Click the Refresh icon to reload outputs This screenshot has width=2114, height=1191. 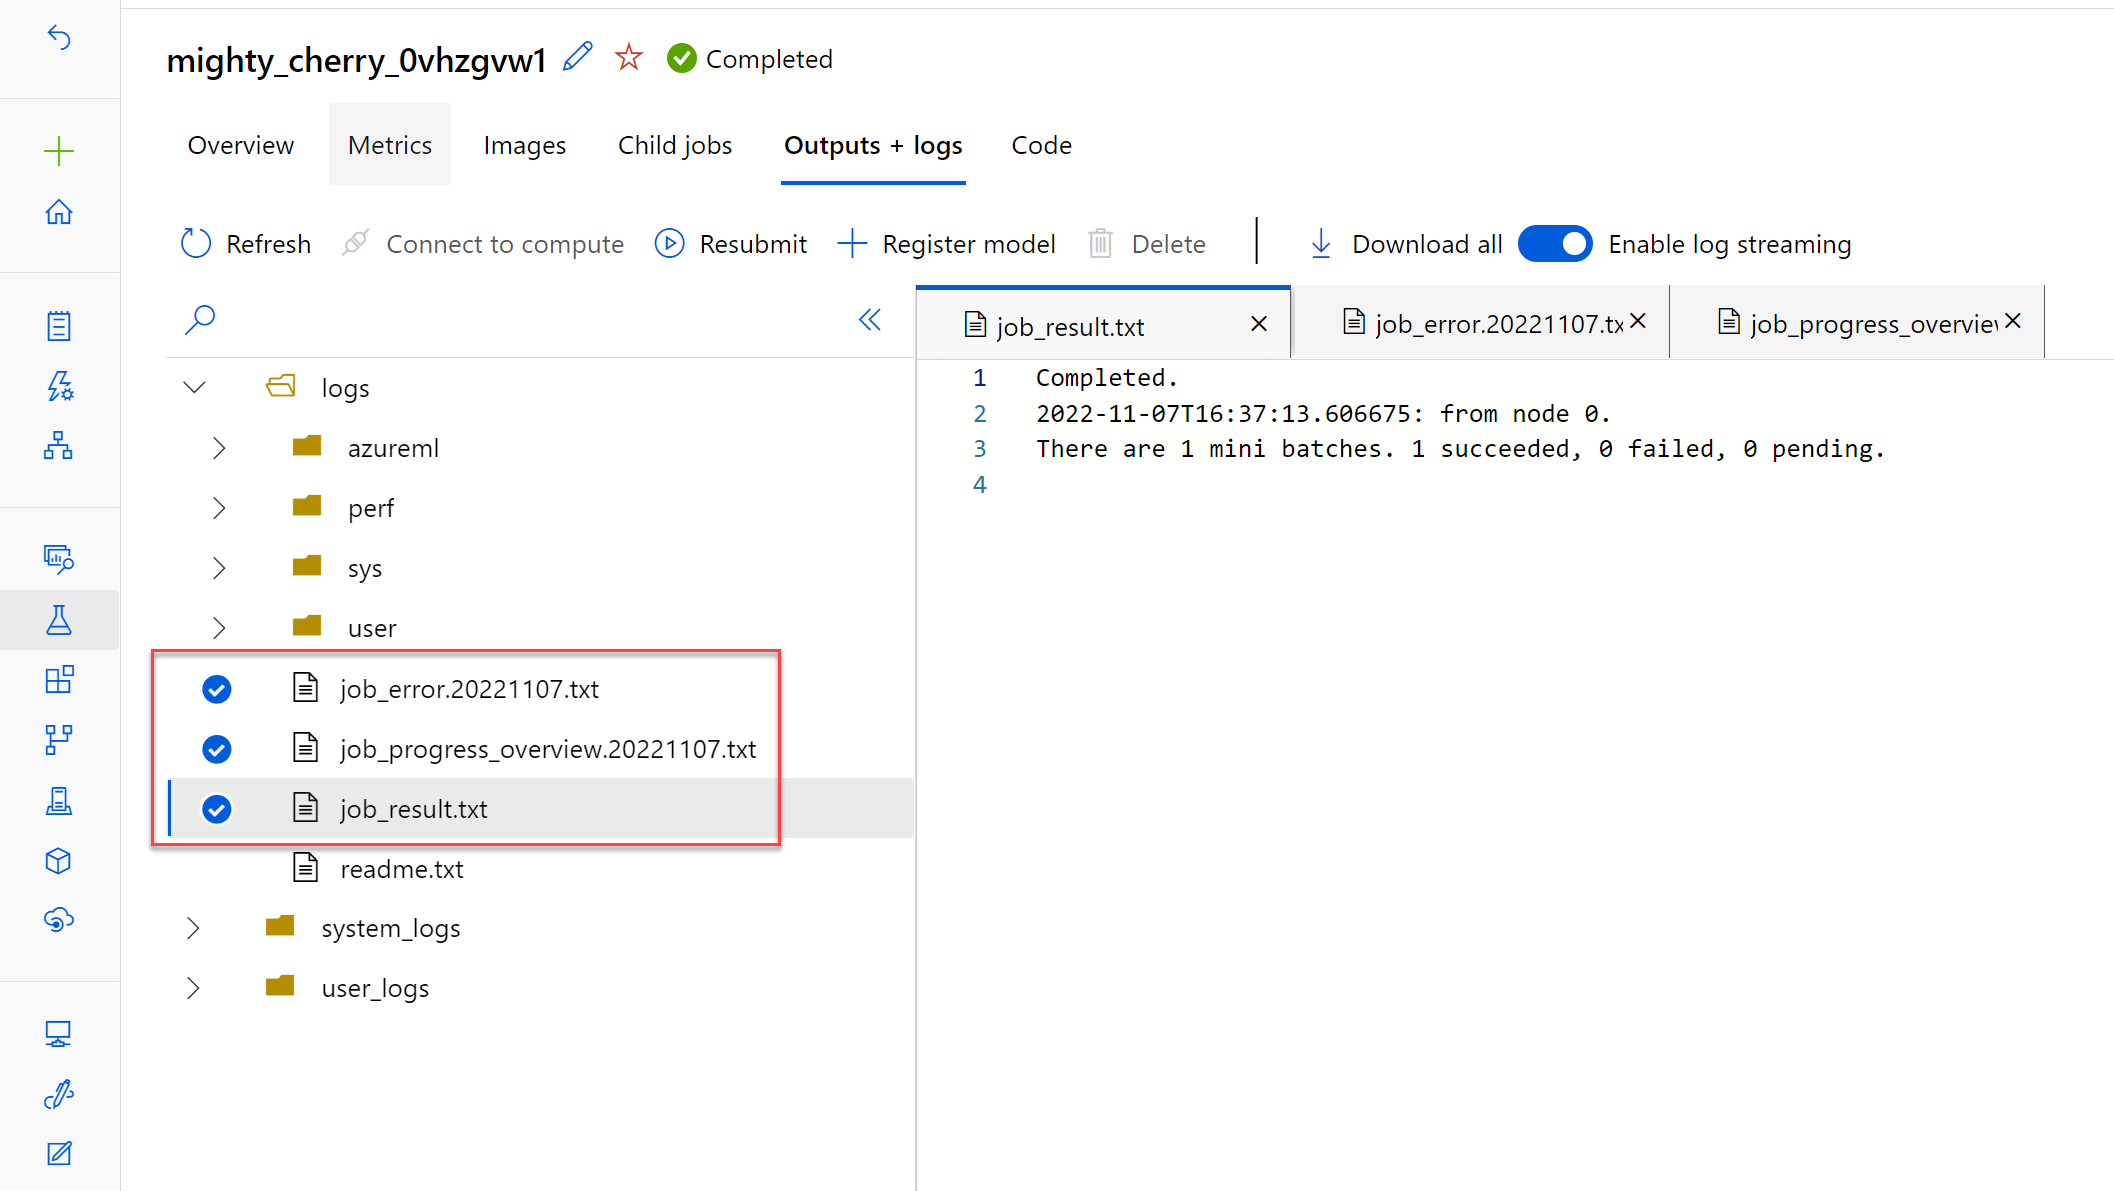coord(196,244)
